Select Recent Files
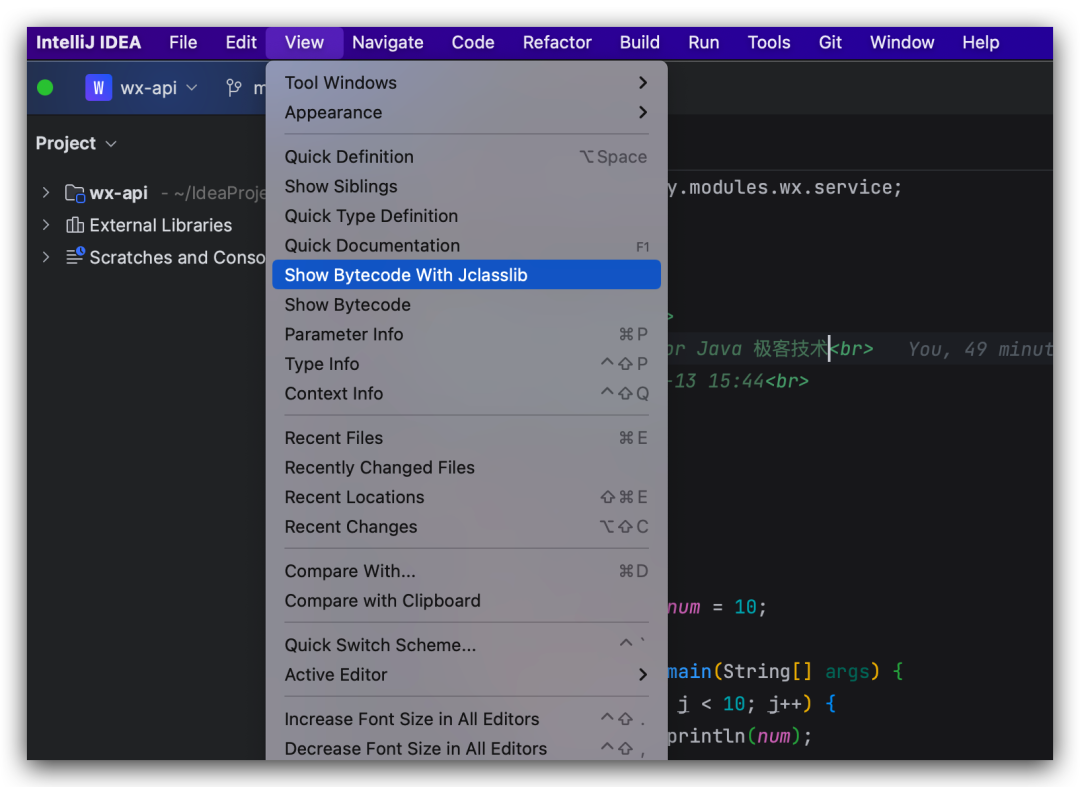Viewport: 1080px width, 787px height. tap(334, 438)
